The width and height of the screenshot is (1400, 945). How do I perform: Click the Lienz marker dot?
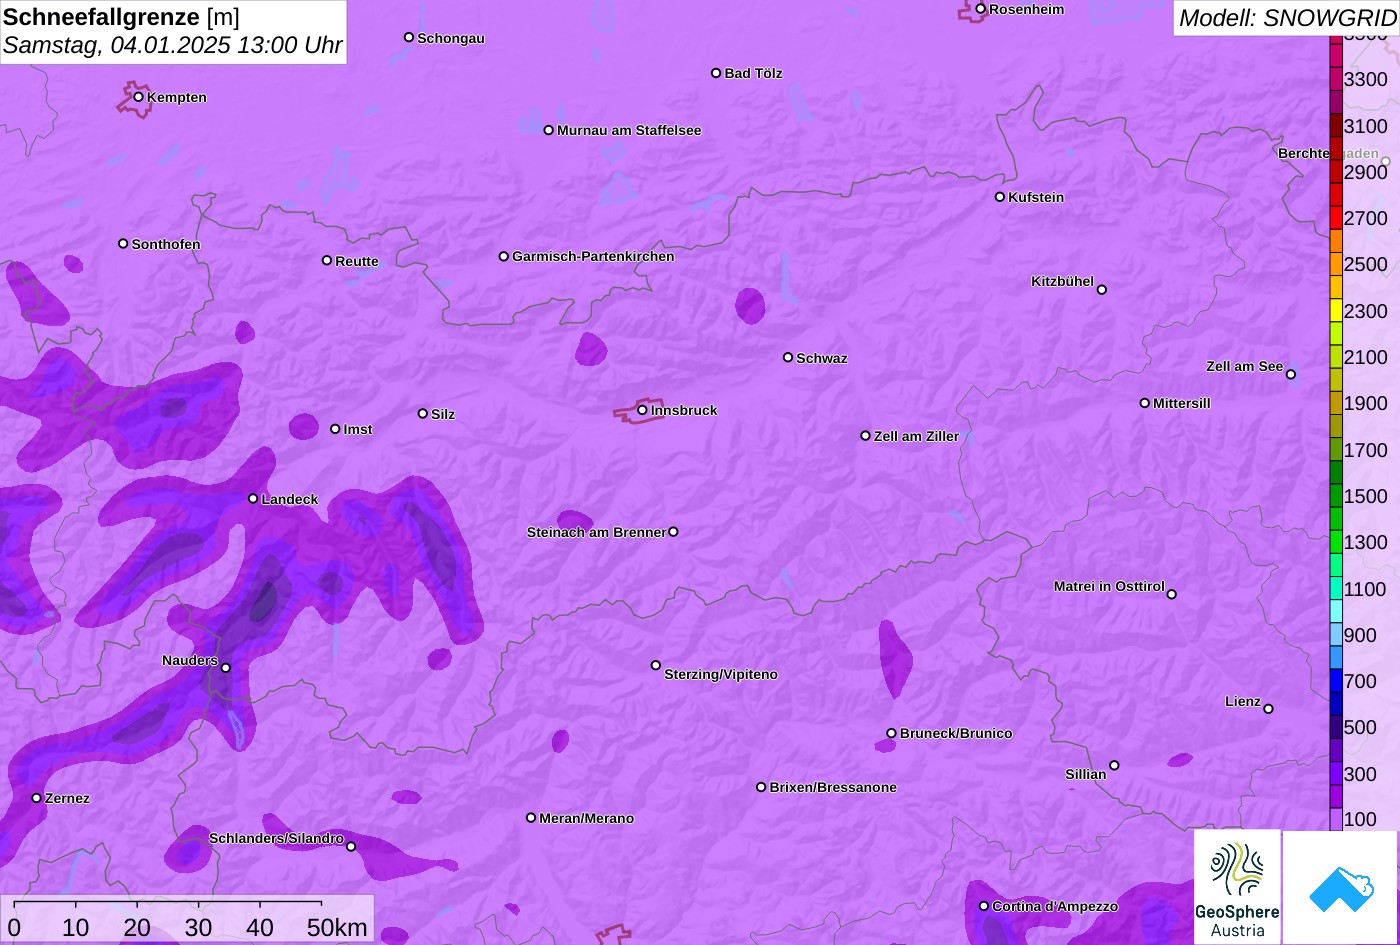pos(1268,709)
